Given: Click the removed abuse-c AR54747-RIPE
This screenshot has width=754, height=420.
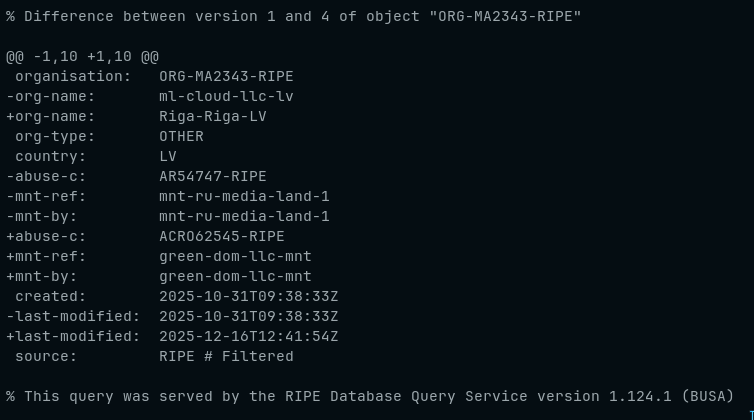Looking at the screenshot, I should coord(213,177).
